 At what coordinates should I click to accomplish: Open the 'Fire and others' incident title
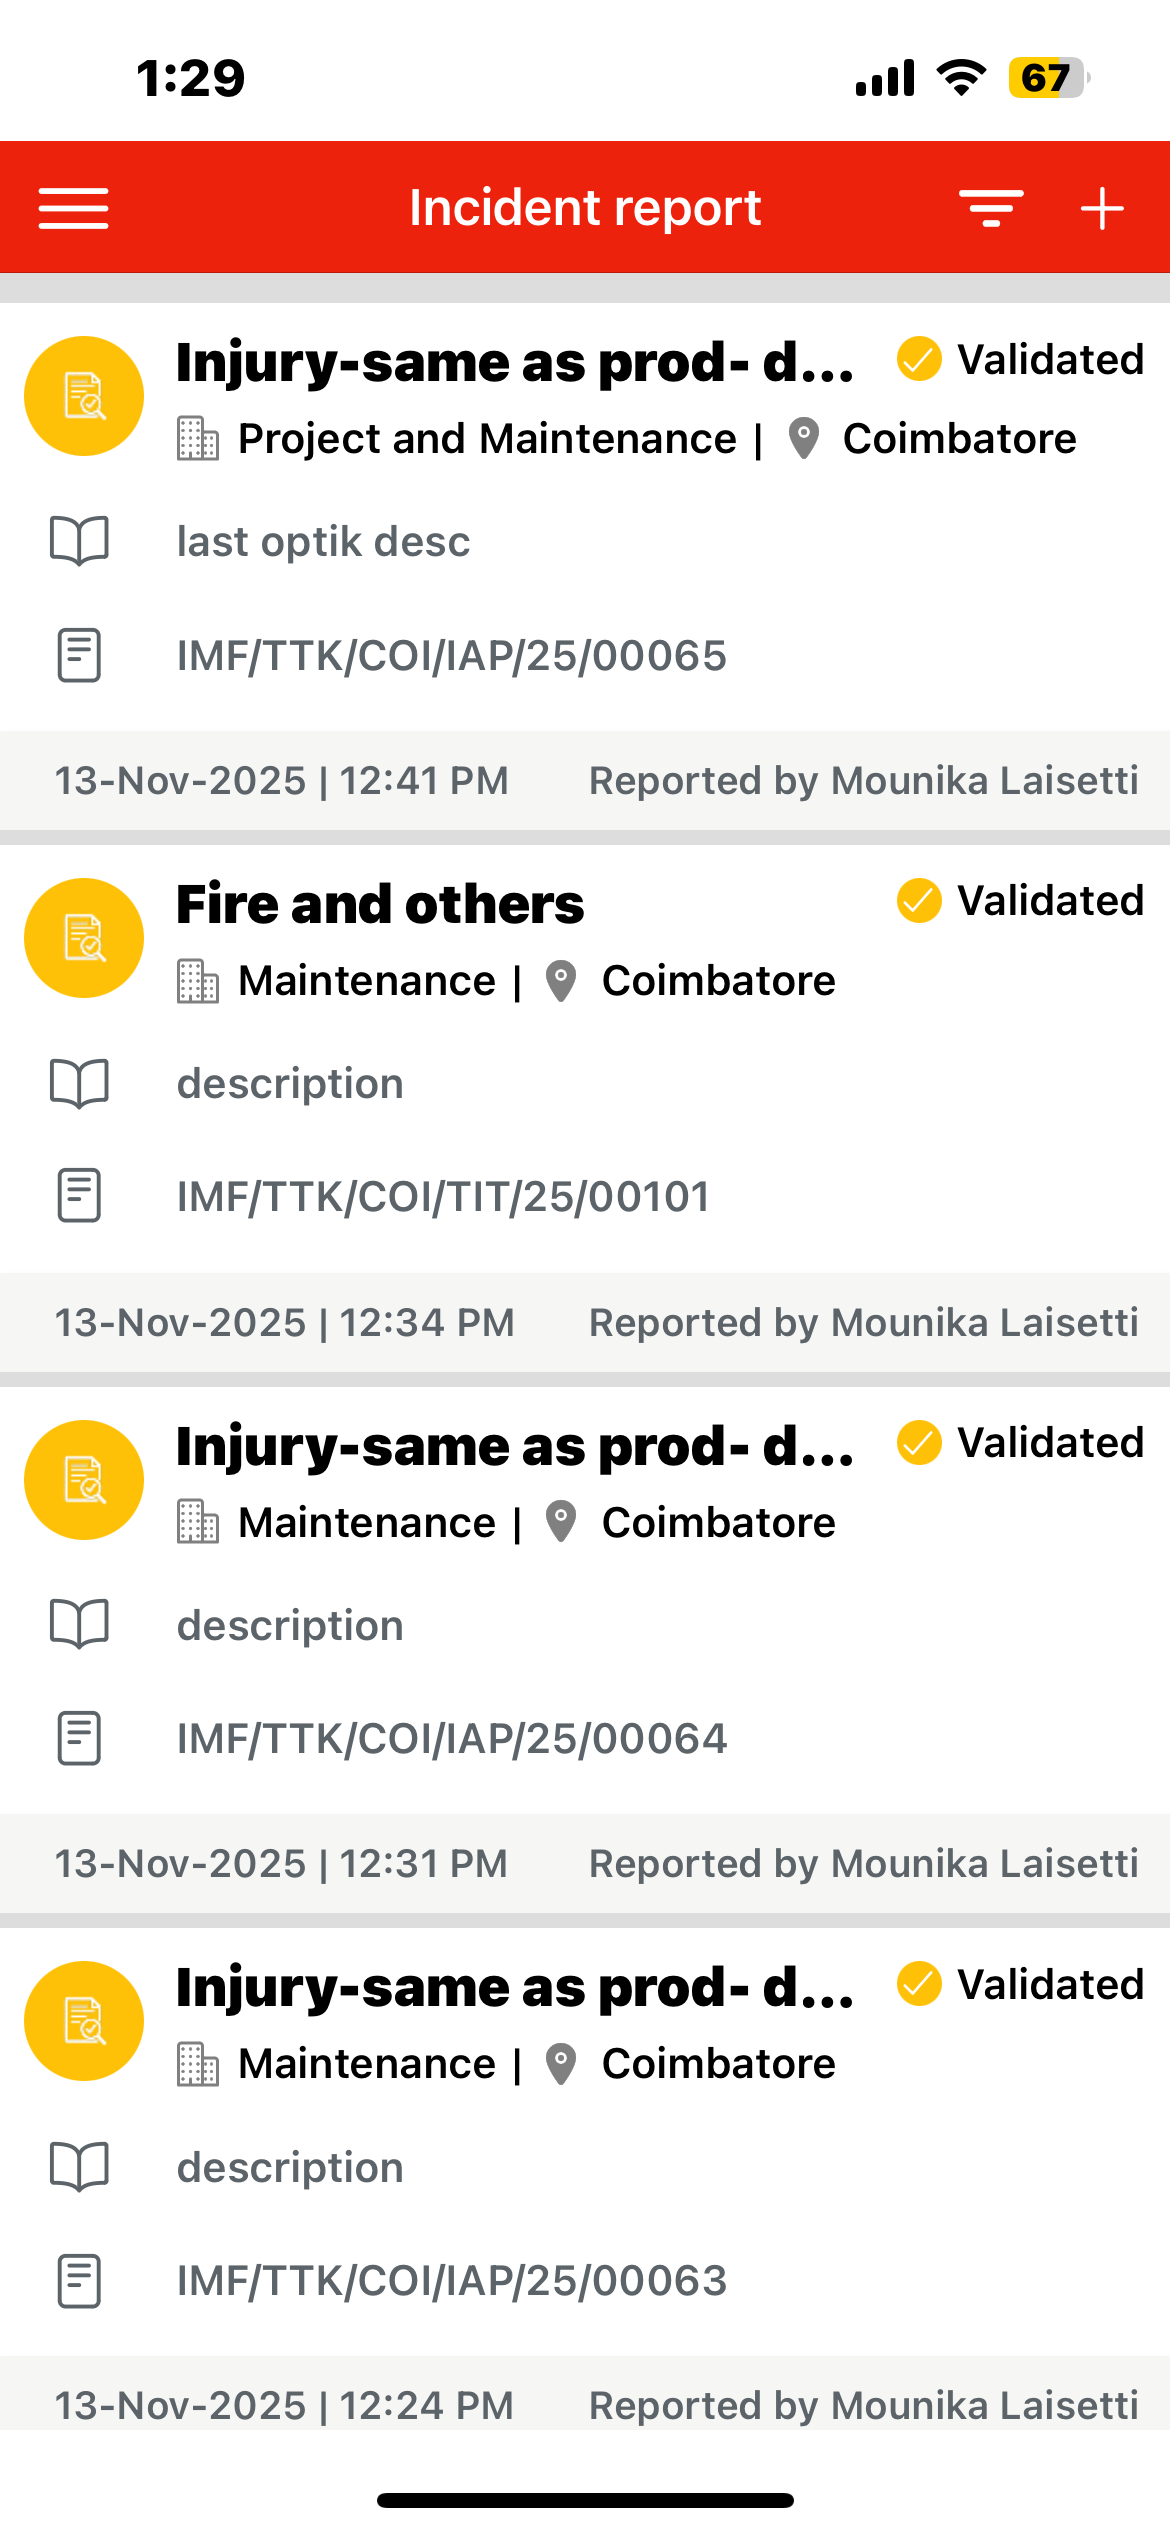pos(380,904)
